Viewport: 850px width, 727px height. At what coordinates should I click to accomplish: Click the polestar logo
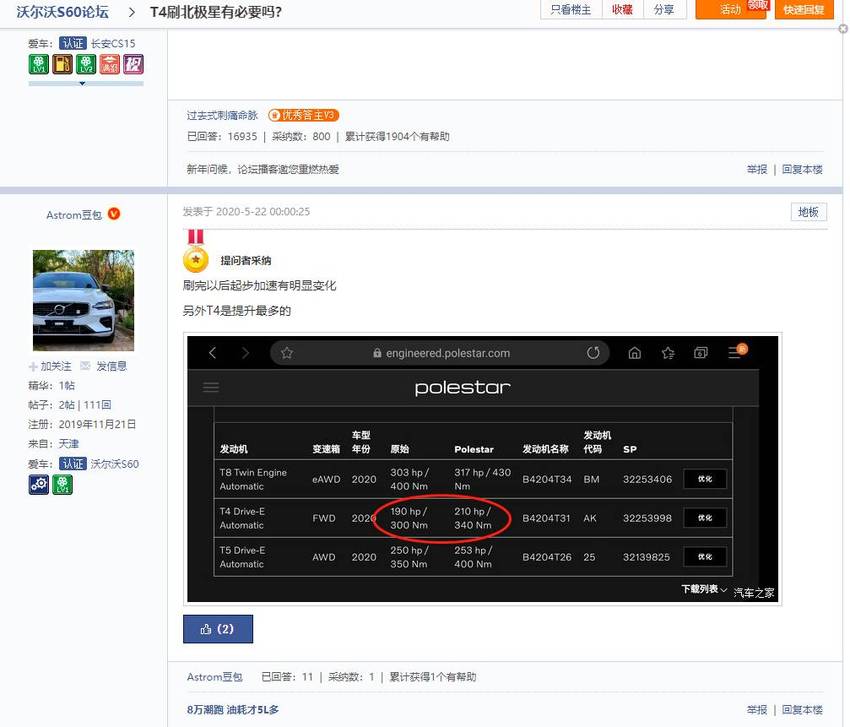click(462, 388)
